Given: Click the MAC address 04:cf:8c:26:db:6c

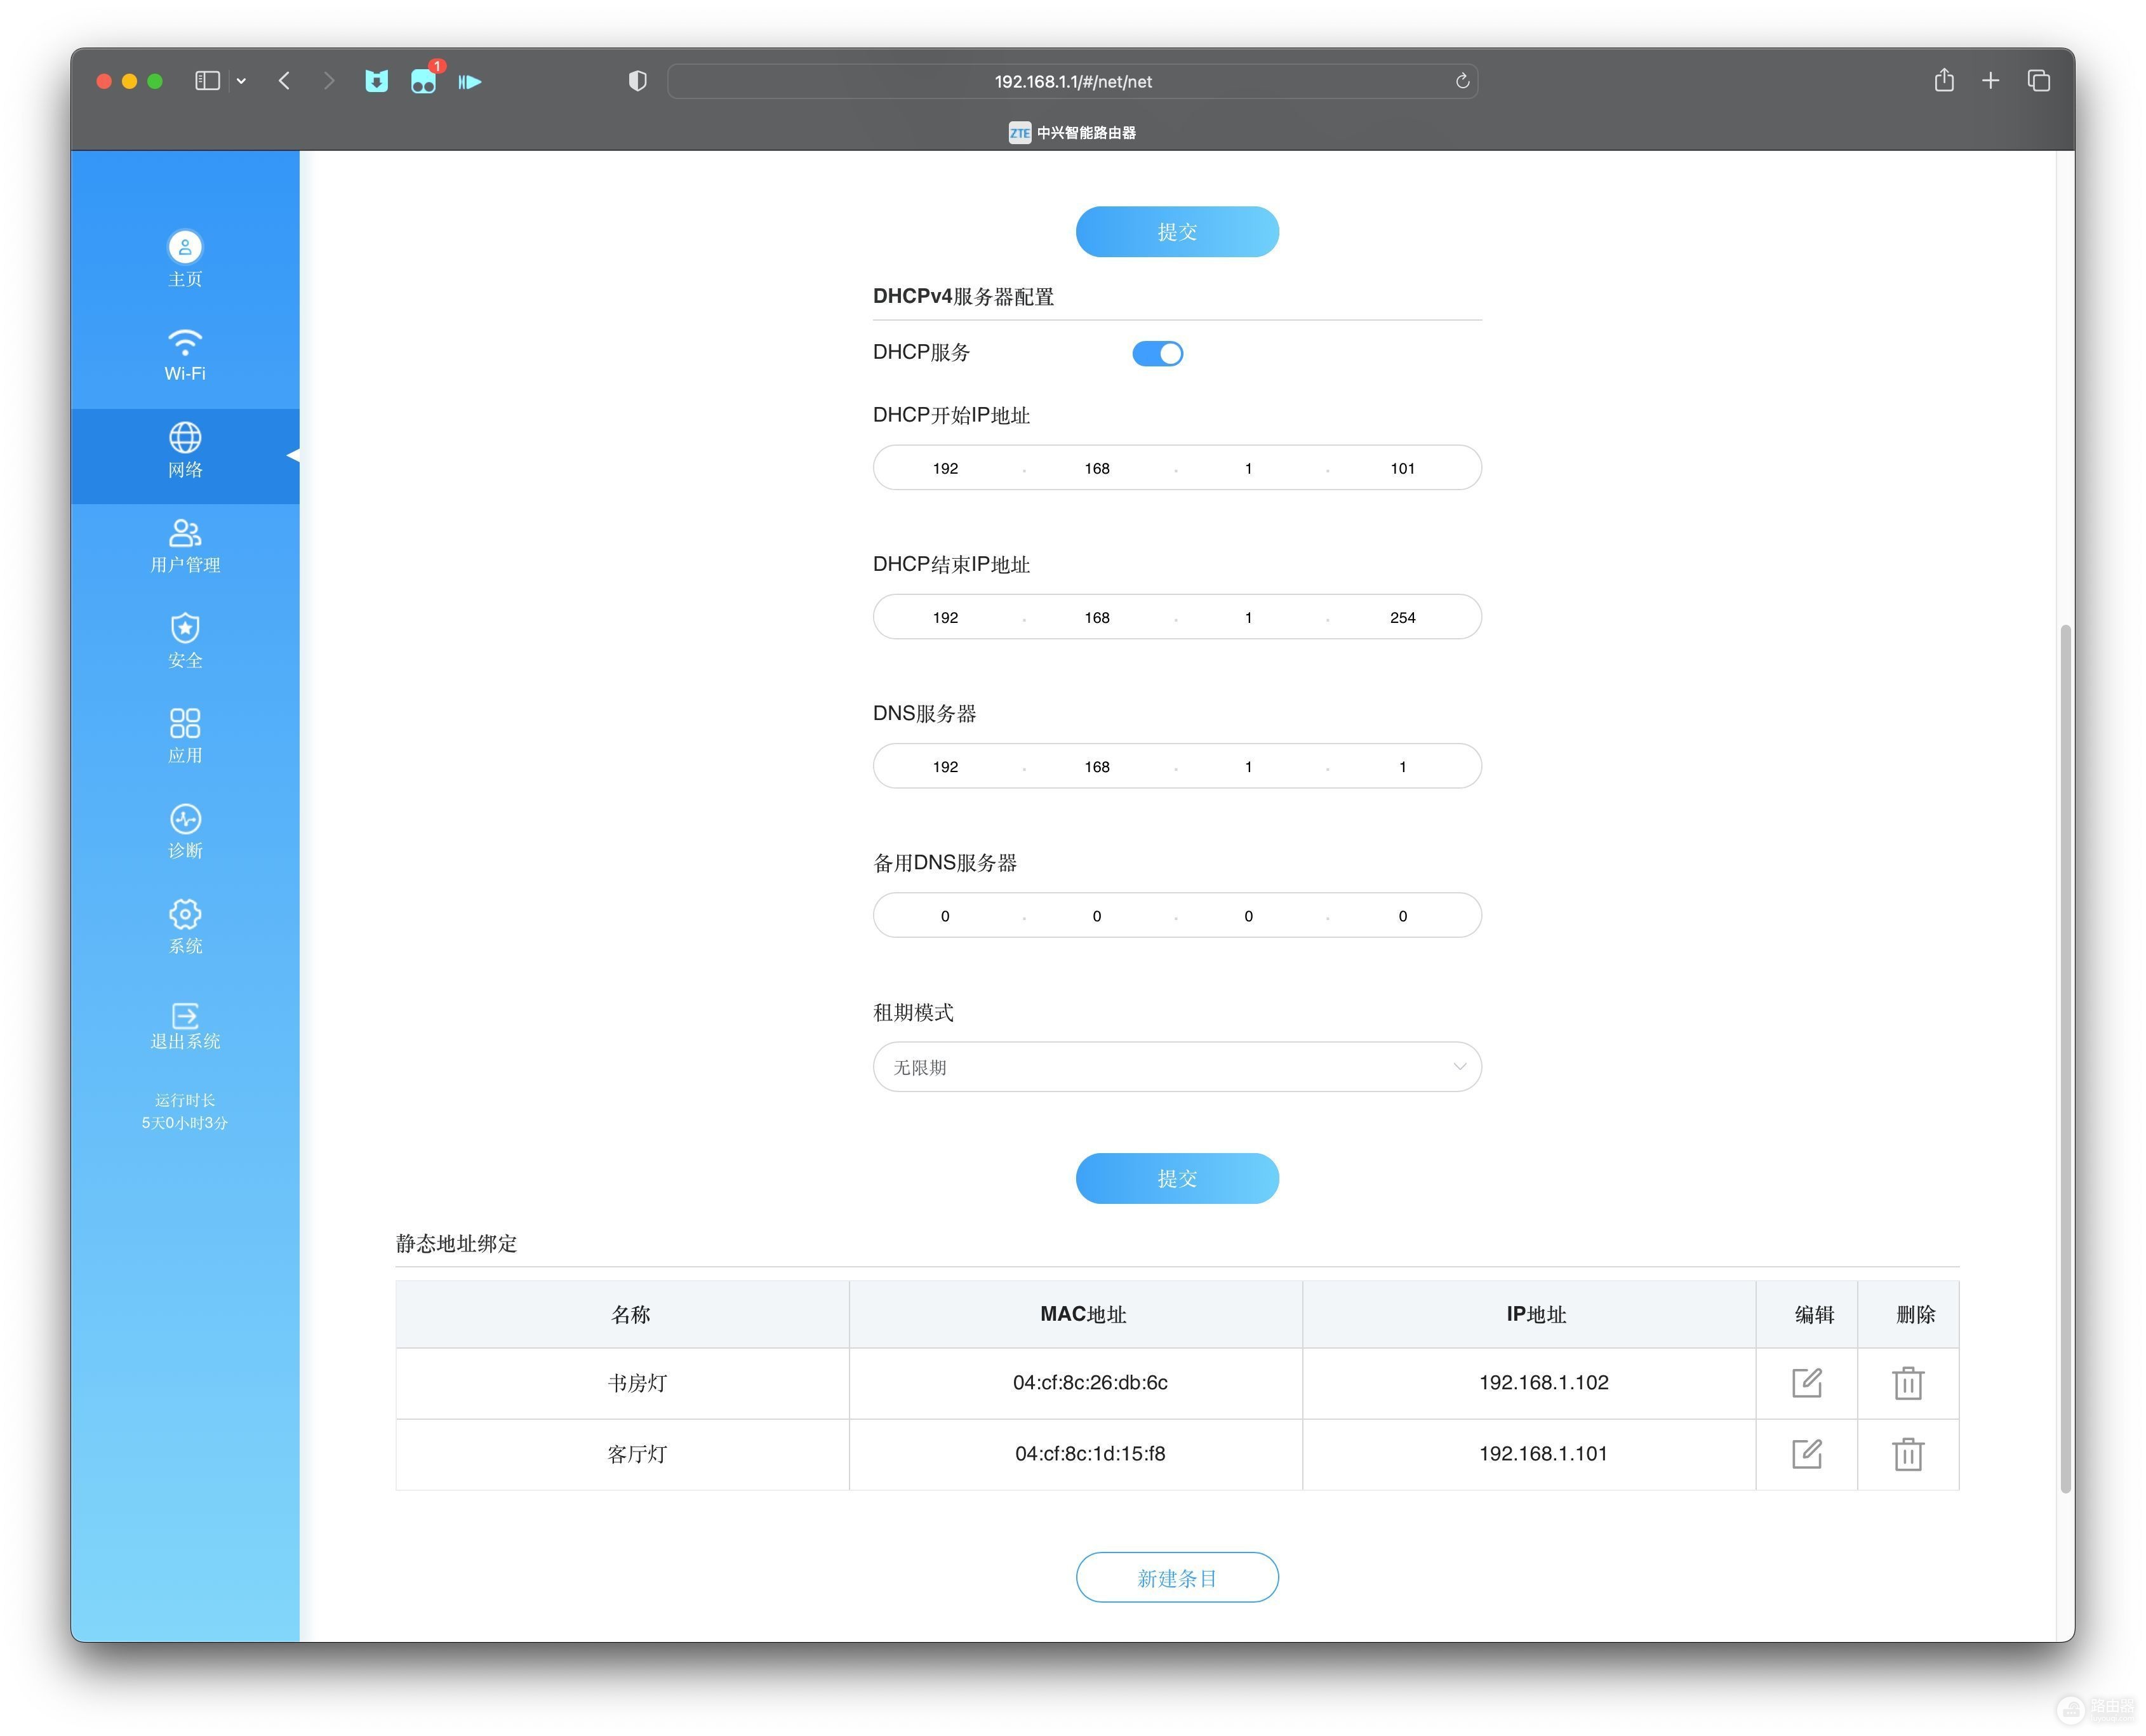Looking at the screenshot, I should tap(1090, 1383).
